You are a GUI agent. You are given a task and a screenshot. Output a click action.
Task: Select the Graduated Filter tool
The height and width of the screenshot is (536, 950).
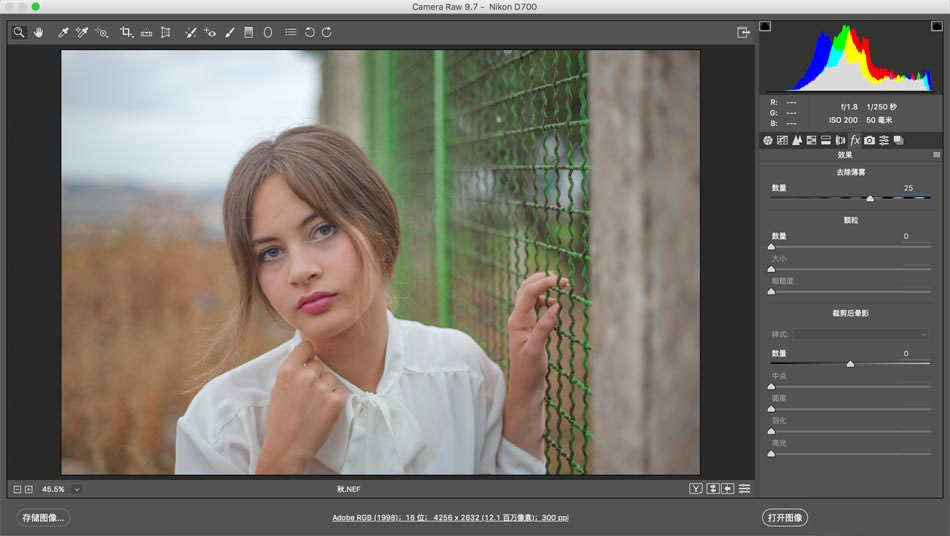249,32
